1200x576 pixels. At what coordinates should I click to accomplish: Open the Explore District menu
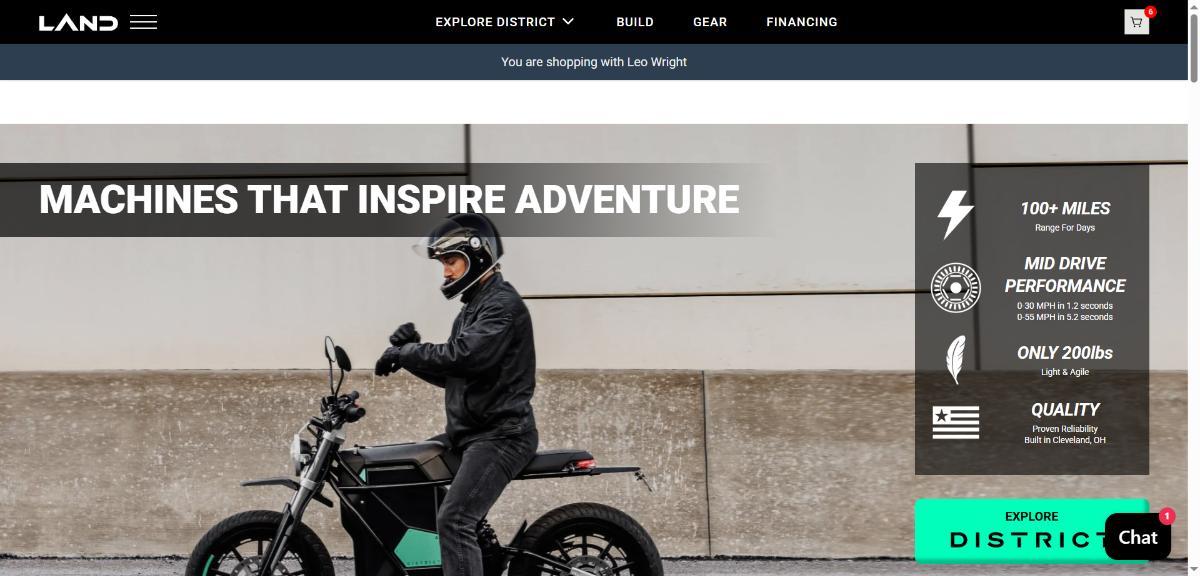click(x=495, y=22)
